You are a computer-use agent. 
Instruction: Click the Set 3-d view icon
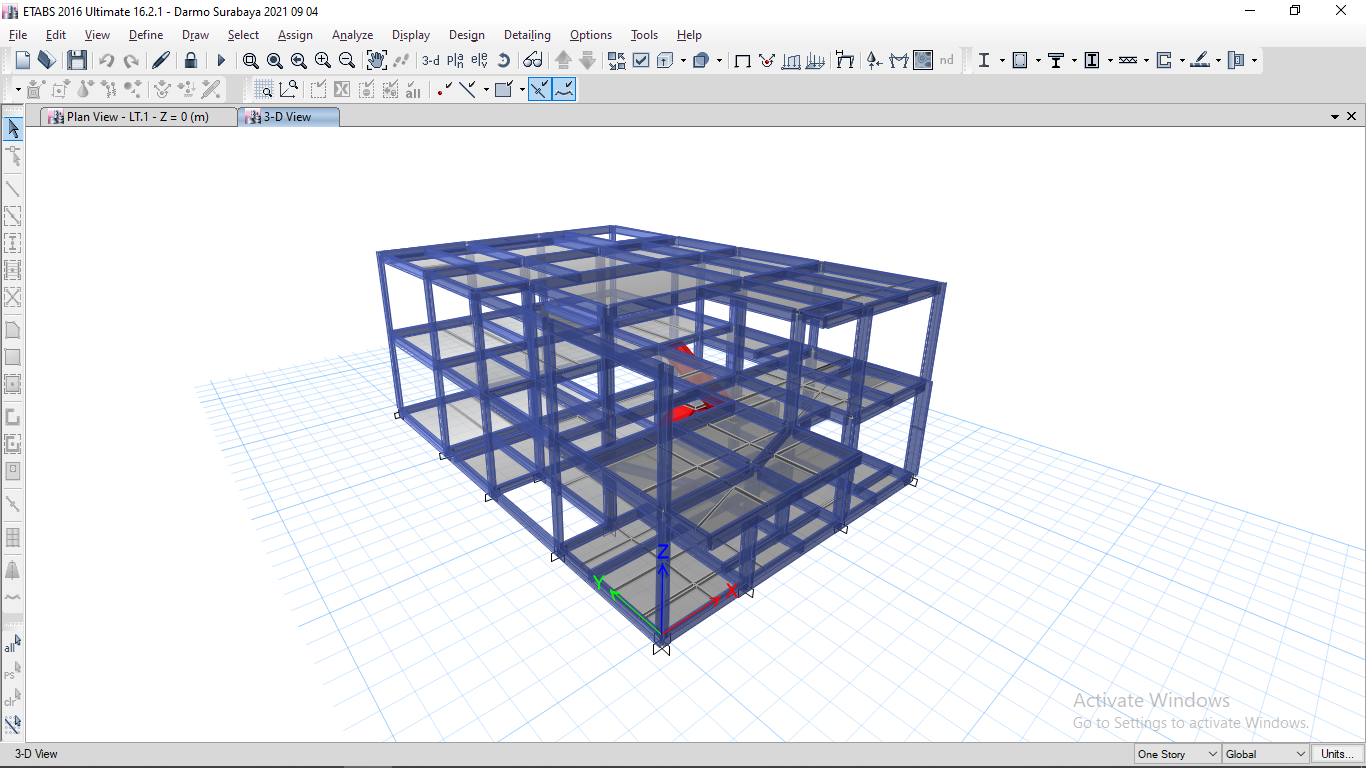pyautogui.click(x=430, y=60)
